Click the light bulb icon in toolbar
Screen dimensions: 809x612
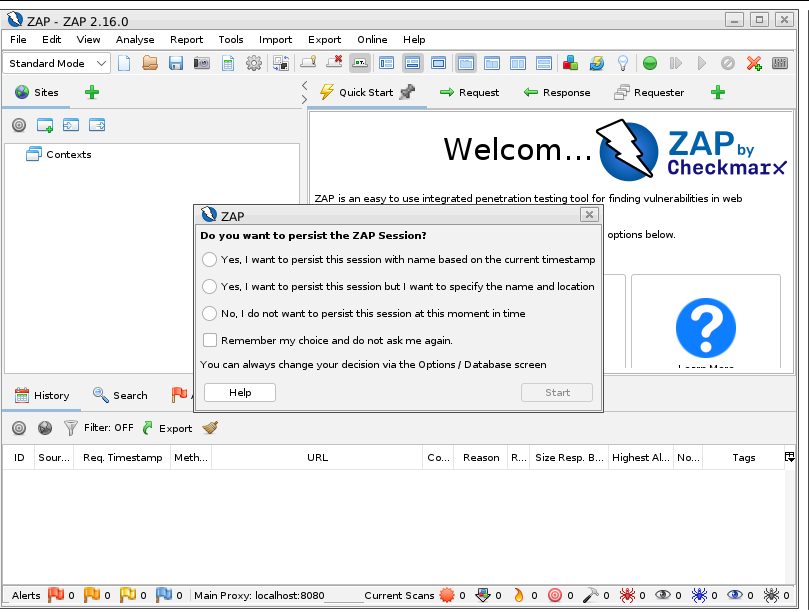[x=622, y=63]
